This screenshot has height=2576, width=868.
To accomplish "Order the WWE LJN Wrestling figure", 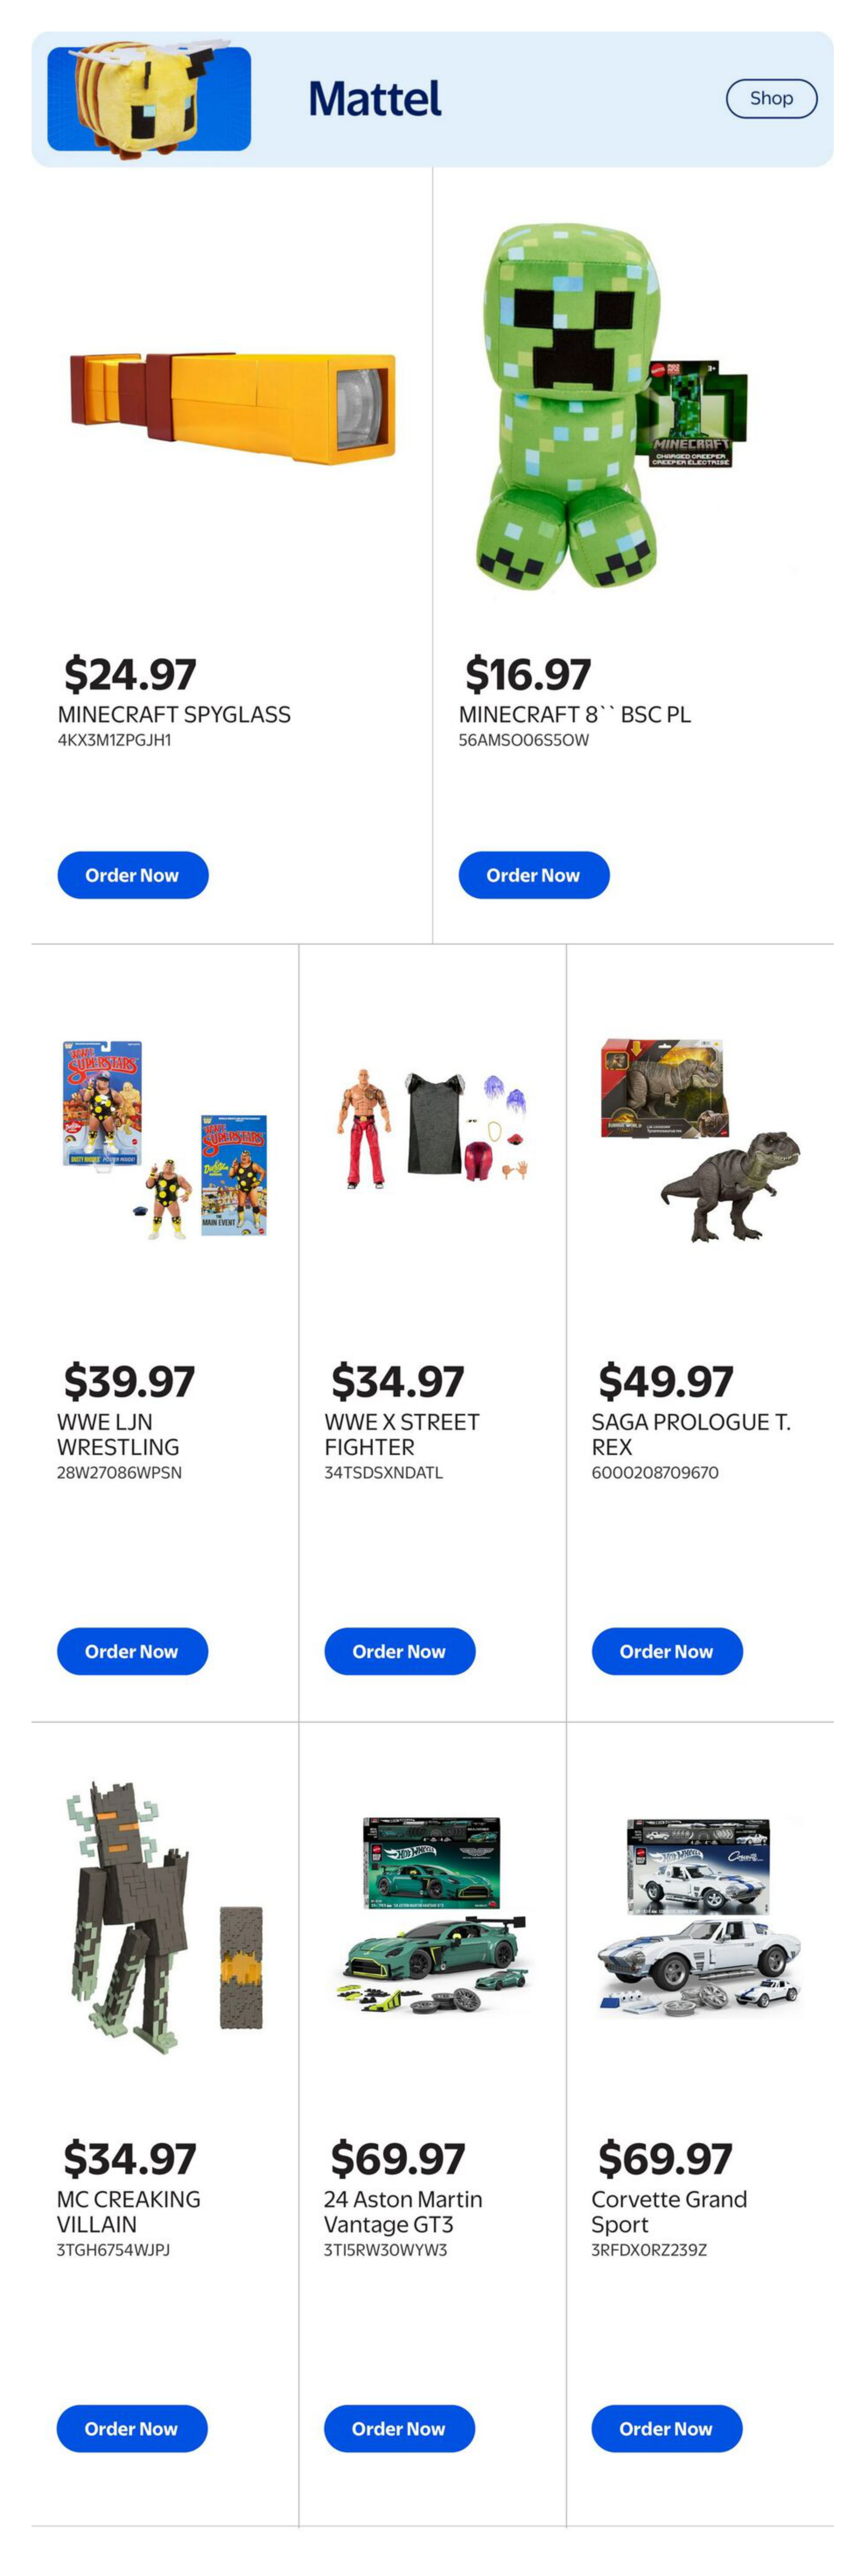I will (132, 1651).
